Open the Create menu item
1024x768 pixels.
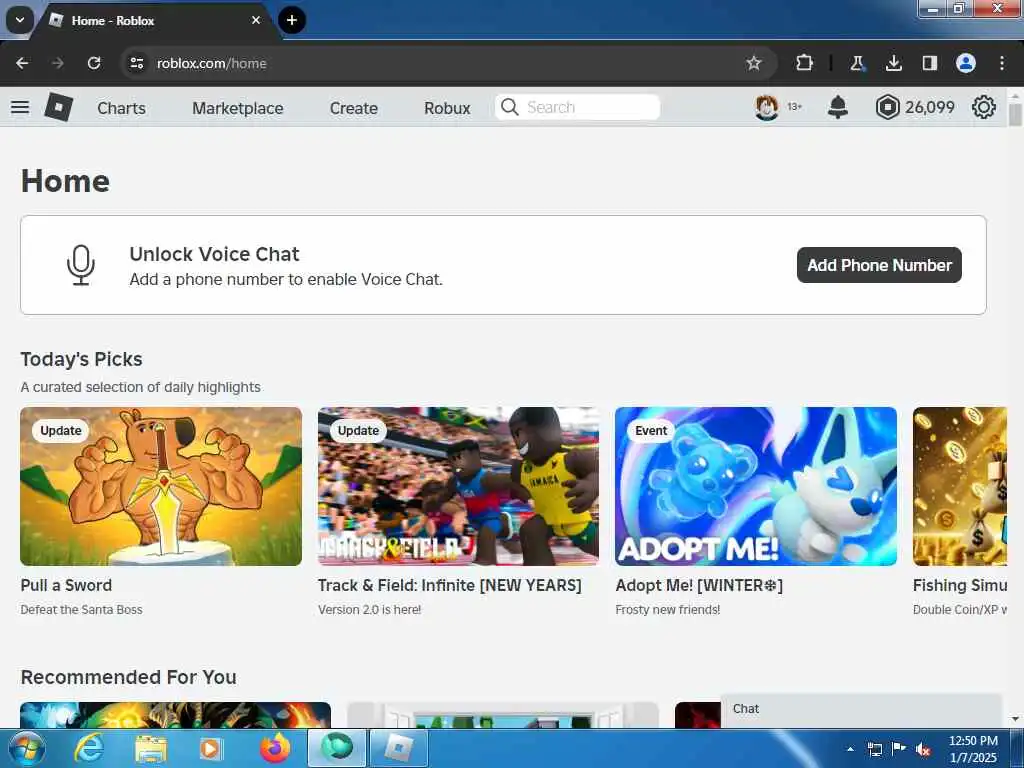pyautogui.click(x=353, y=108)
